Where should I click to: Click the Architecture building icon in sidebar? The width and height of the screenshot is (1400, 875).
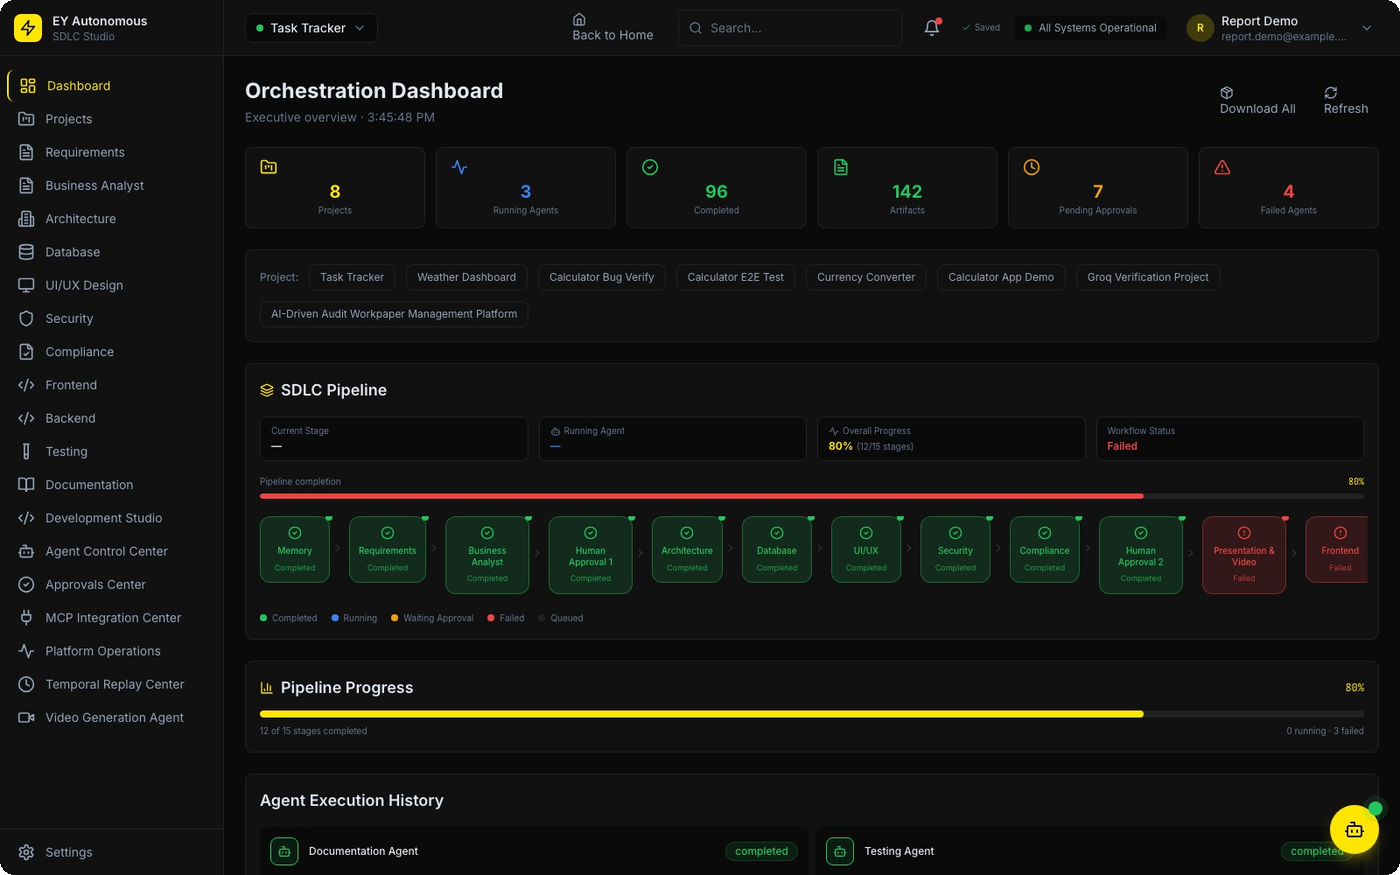[x=27, y=219]
